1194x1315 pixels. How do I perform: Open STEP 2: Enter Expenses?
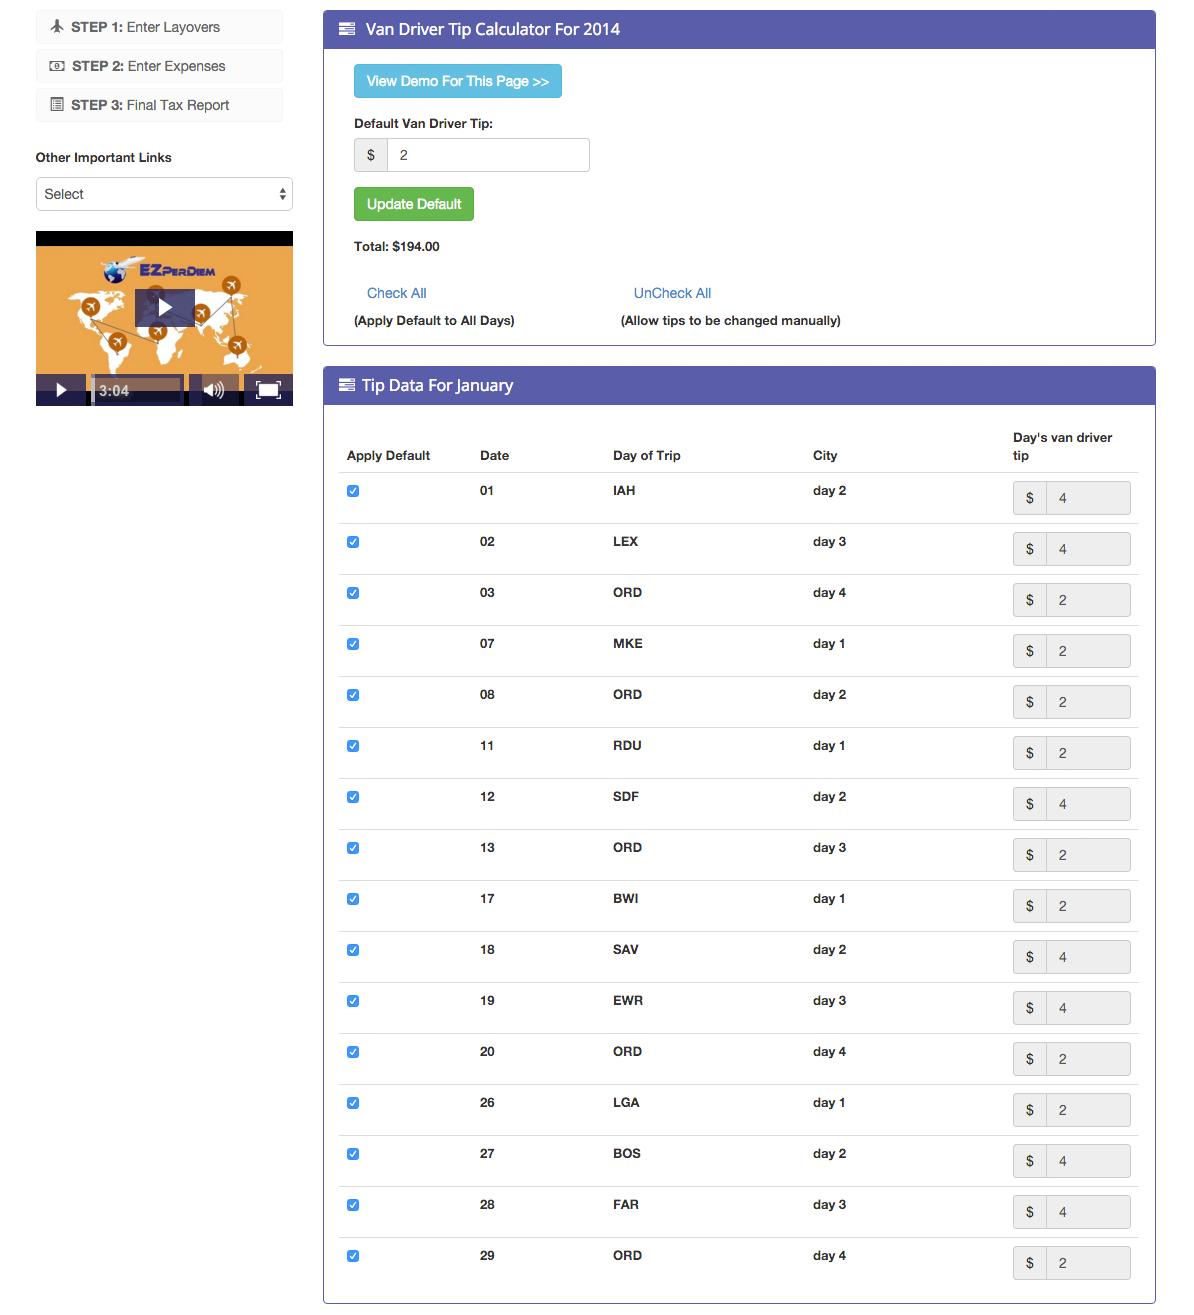[x=148, y=66]
